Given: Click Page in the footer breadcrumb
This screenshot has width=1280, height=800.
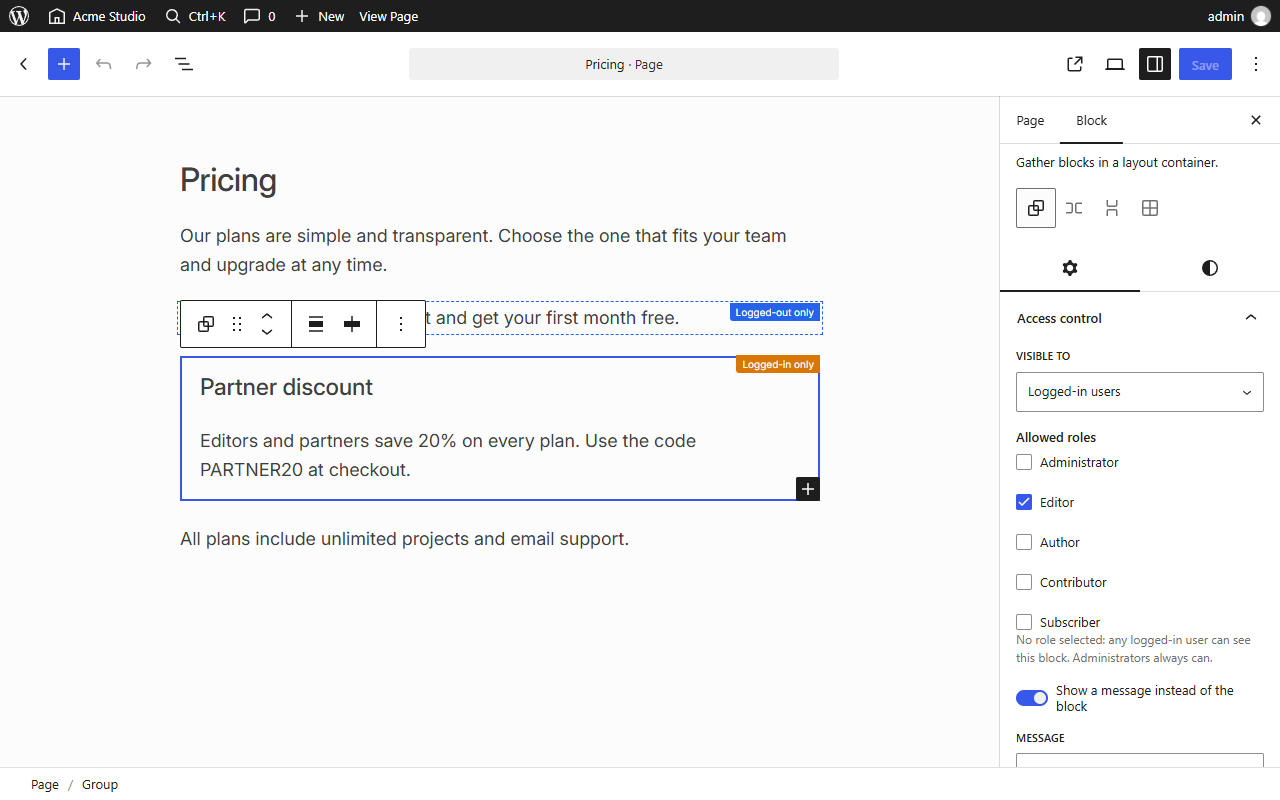Looking at the screenshot, I should pyautogui.click(x=45, y=784).
